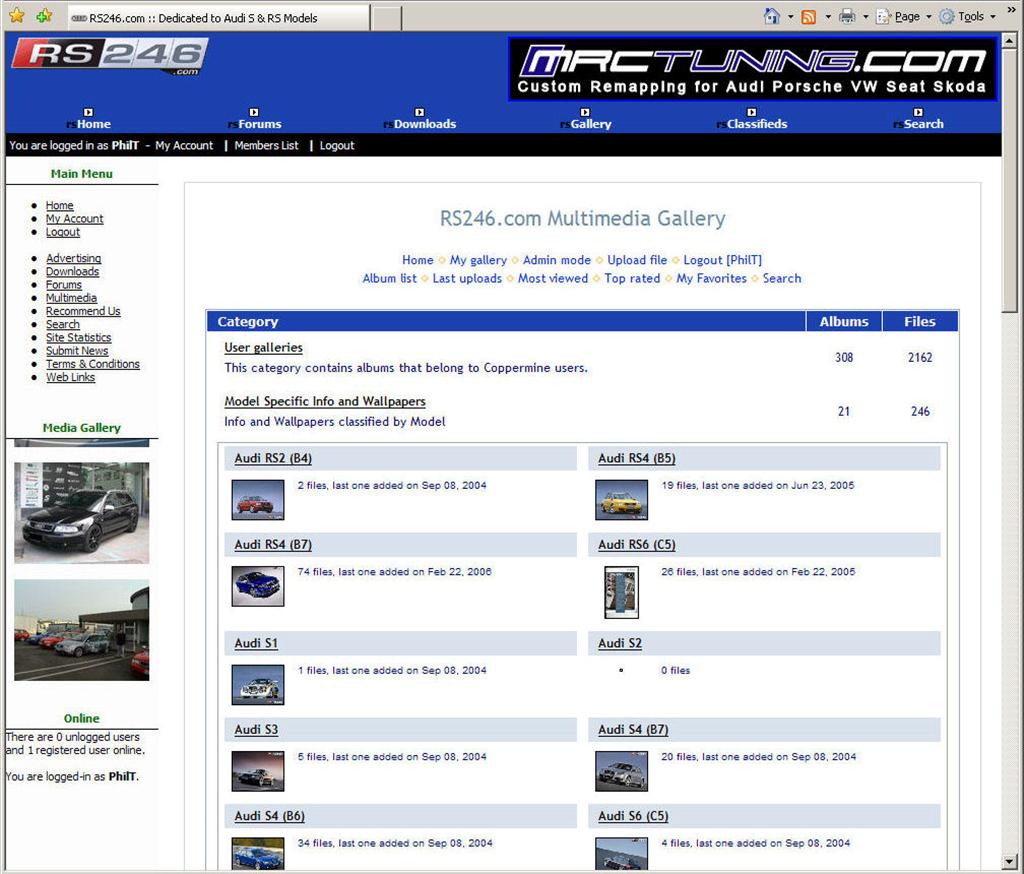Click the scrollbar down arrow
This screenshot has width=1024, height=874.
pyautogui.click(x=1008, y=860)
